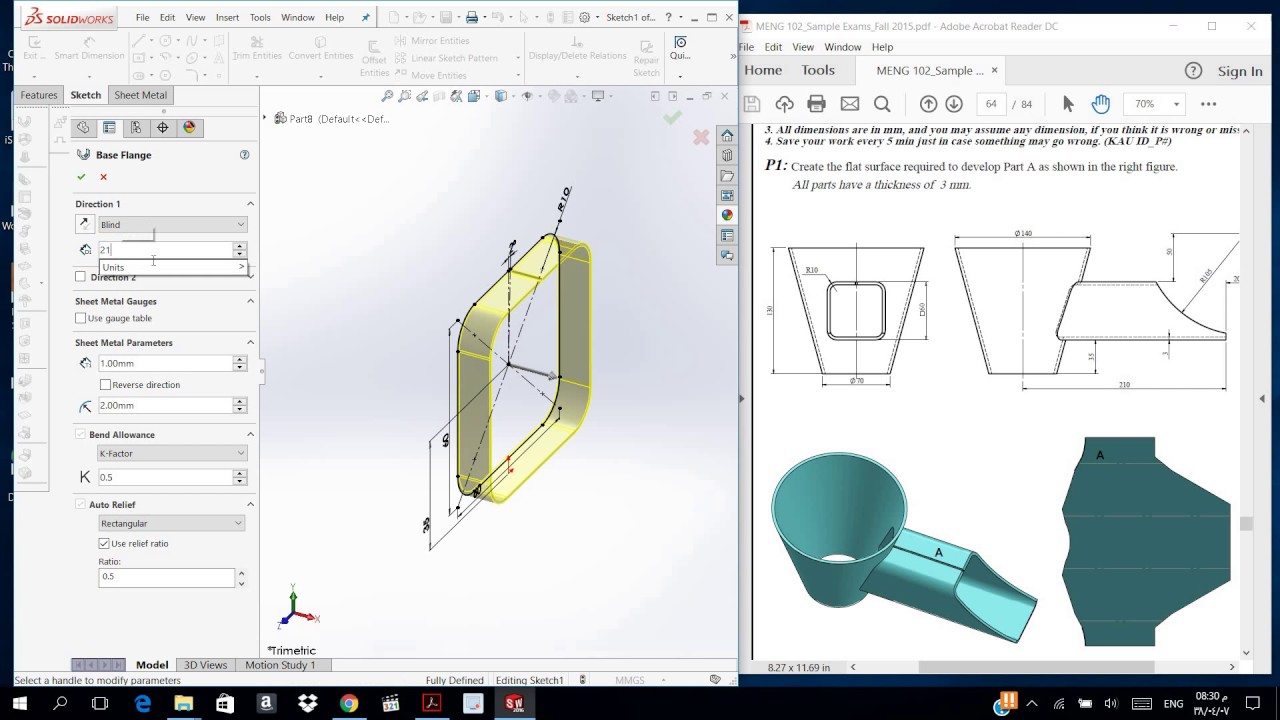Collapse the Direction 1 section

point(250,204)
